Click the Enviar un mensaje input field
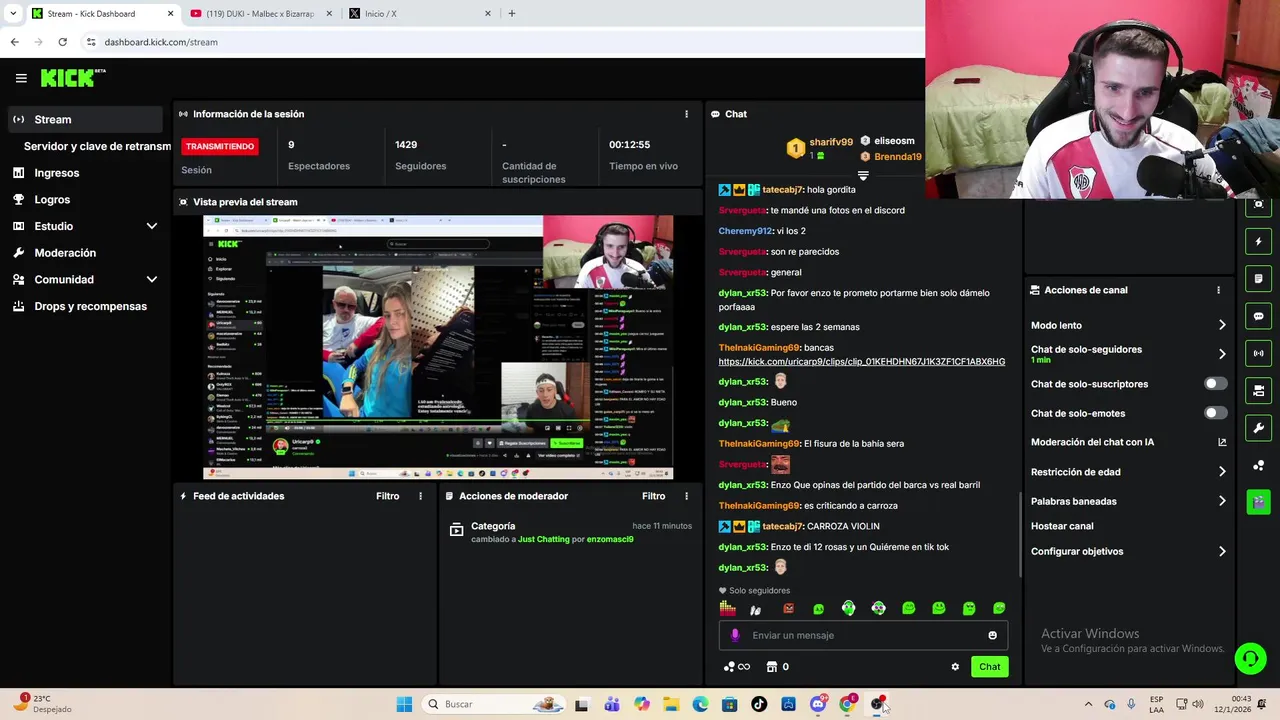 pos(863,635)
